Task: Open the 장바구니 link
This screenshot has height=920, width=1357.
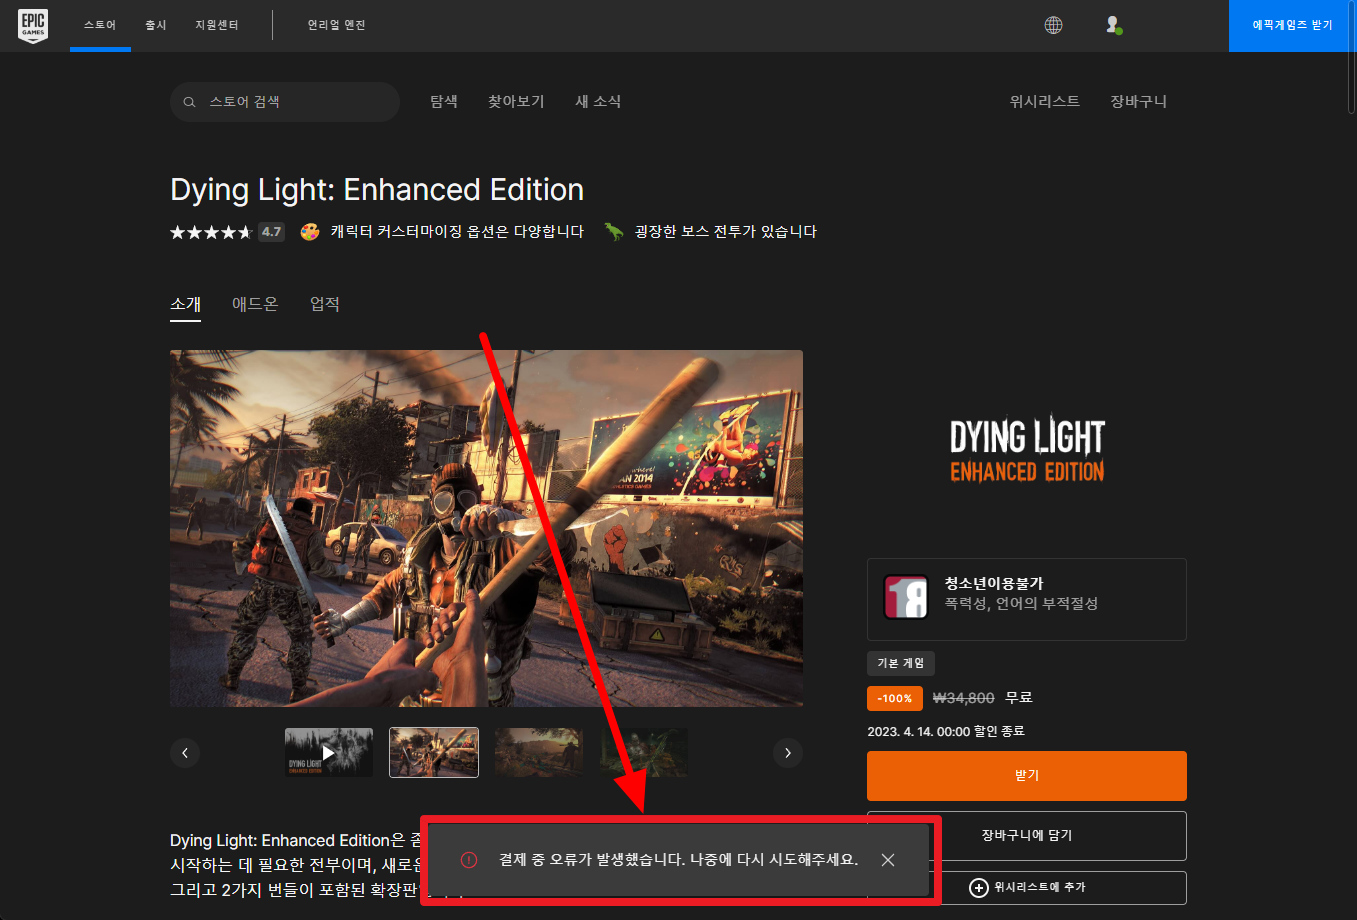Action: pos(1138,102)
